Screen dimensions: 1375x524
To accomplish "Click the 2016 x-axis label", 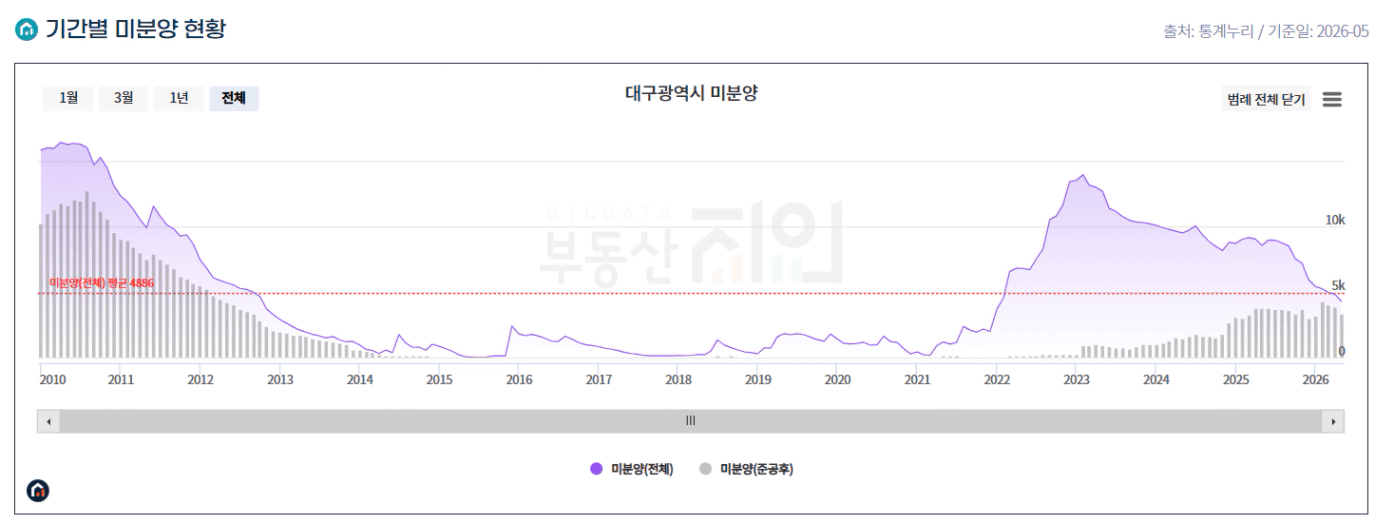I will [519, 380].
